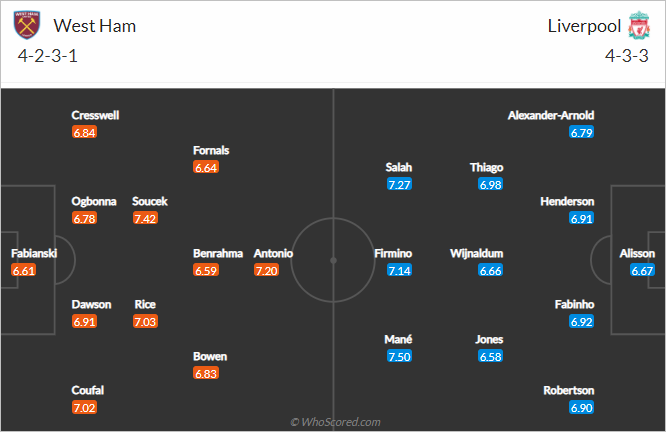The image size is (666, 432).
Task: Click Antonio's 7.20 rating badge
Action: (x=266, y=270)
